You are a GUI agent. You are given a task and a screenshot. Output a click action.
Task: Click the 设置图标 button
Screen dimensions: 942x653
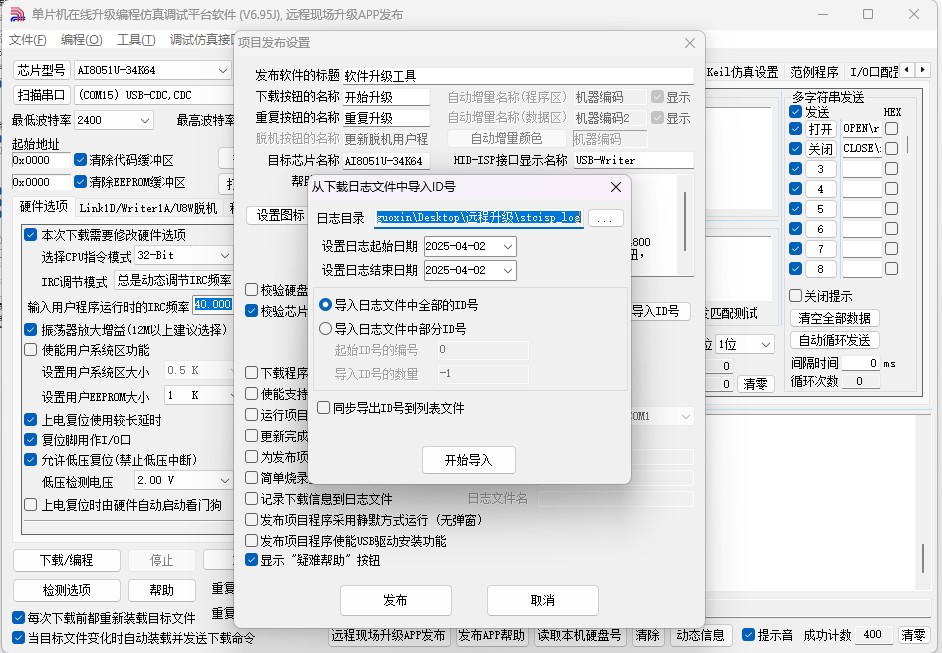point(276,216)
